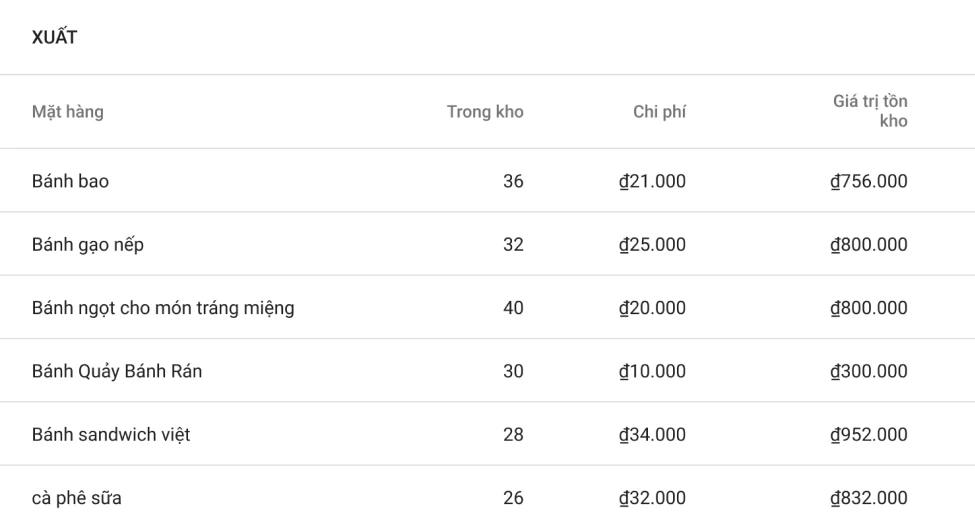Select the Bánh sandwich việt row
Viewport: 975px width, 525px height.
click(111, 434)
